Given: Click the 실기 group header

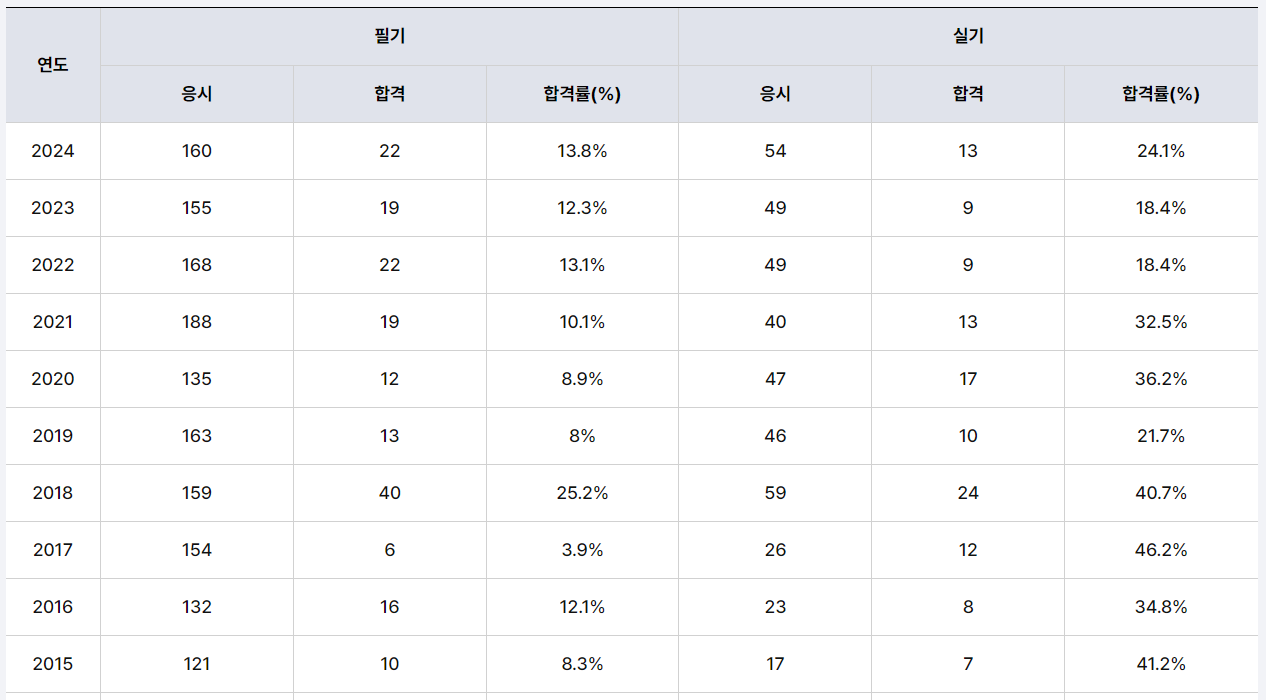Looking at the screenshot, I should (x=968, y=37).
